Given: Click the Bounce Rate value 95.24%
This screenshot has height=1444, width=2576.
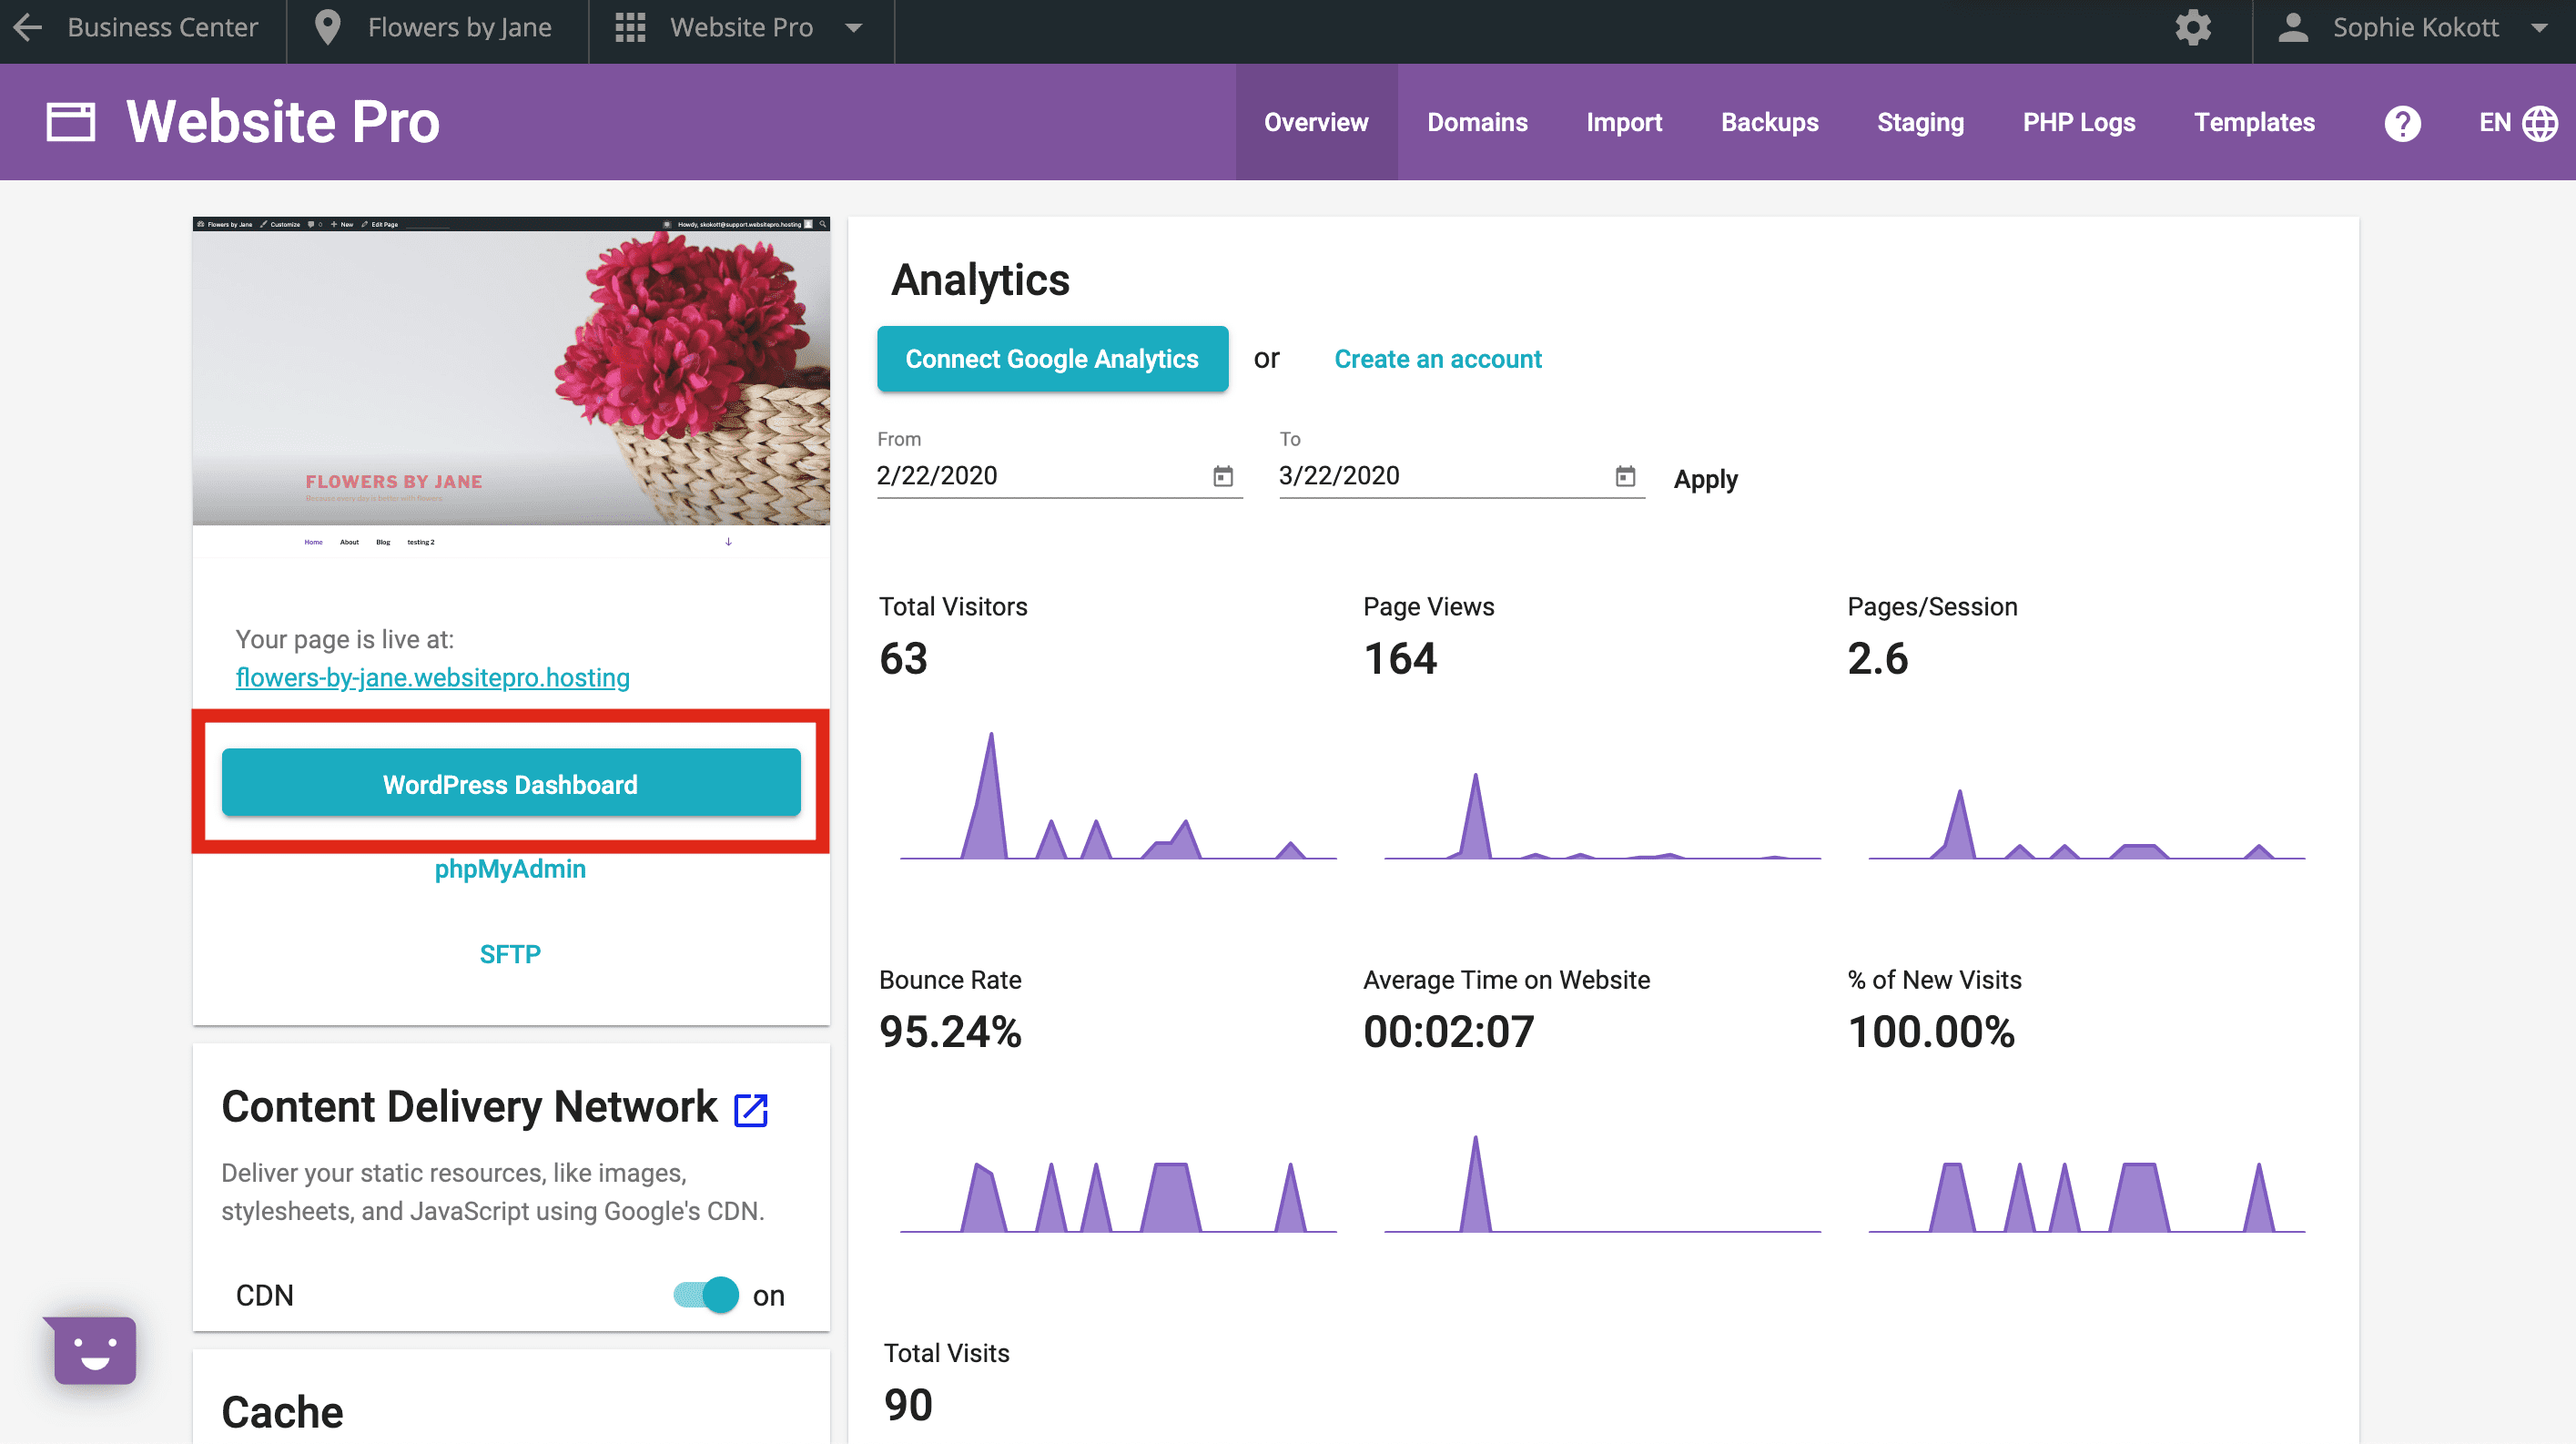Looking at the screenshot, I should pyautogui.click(x=950, y=1032).
